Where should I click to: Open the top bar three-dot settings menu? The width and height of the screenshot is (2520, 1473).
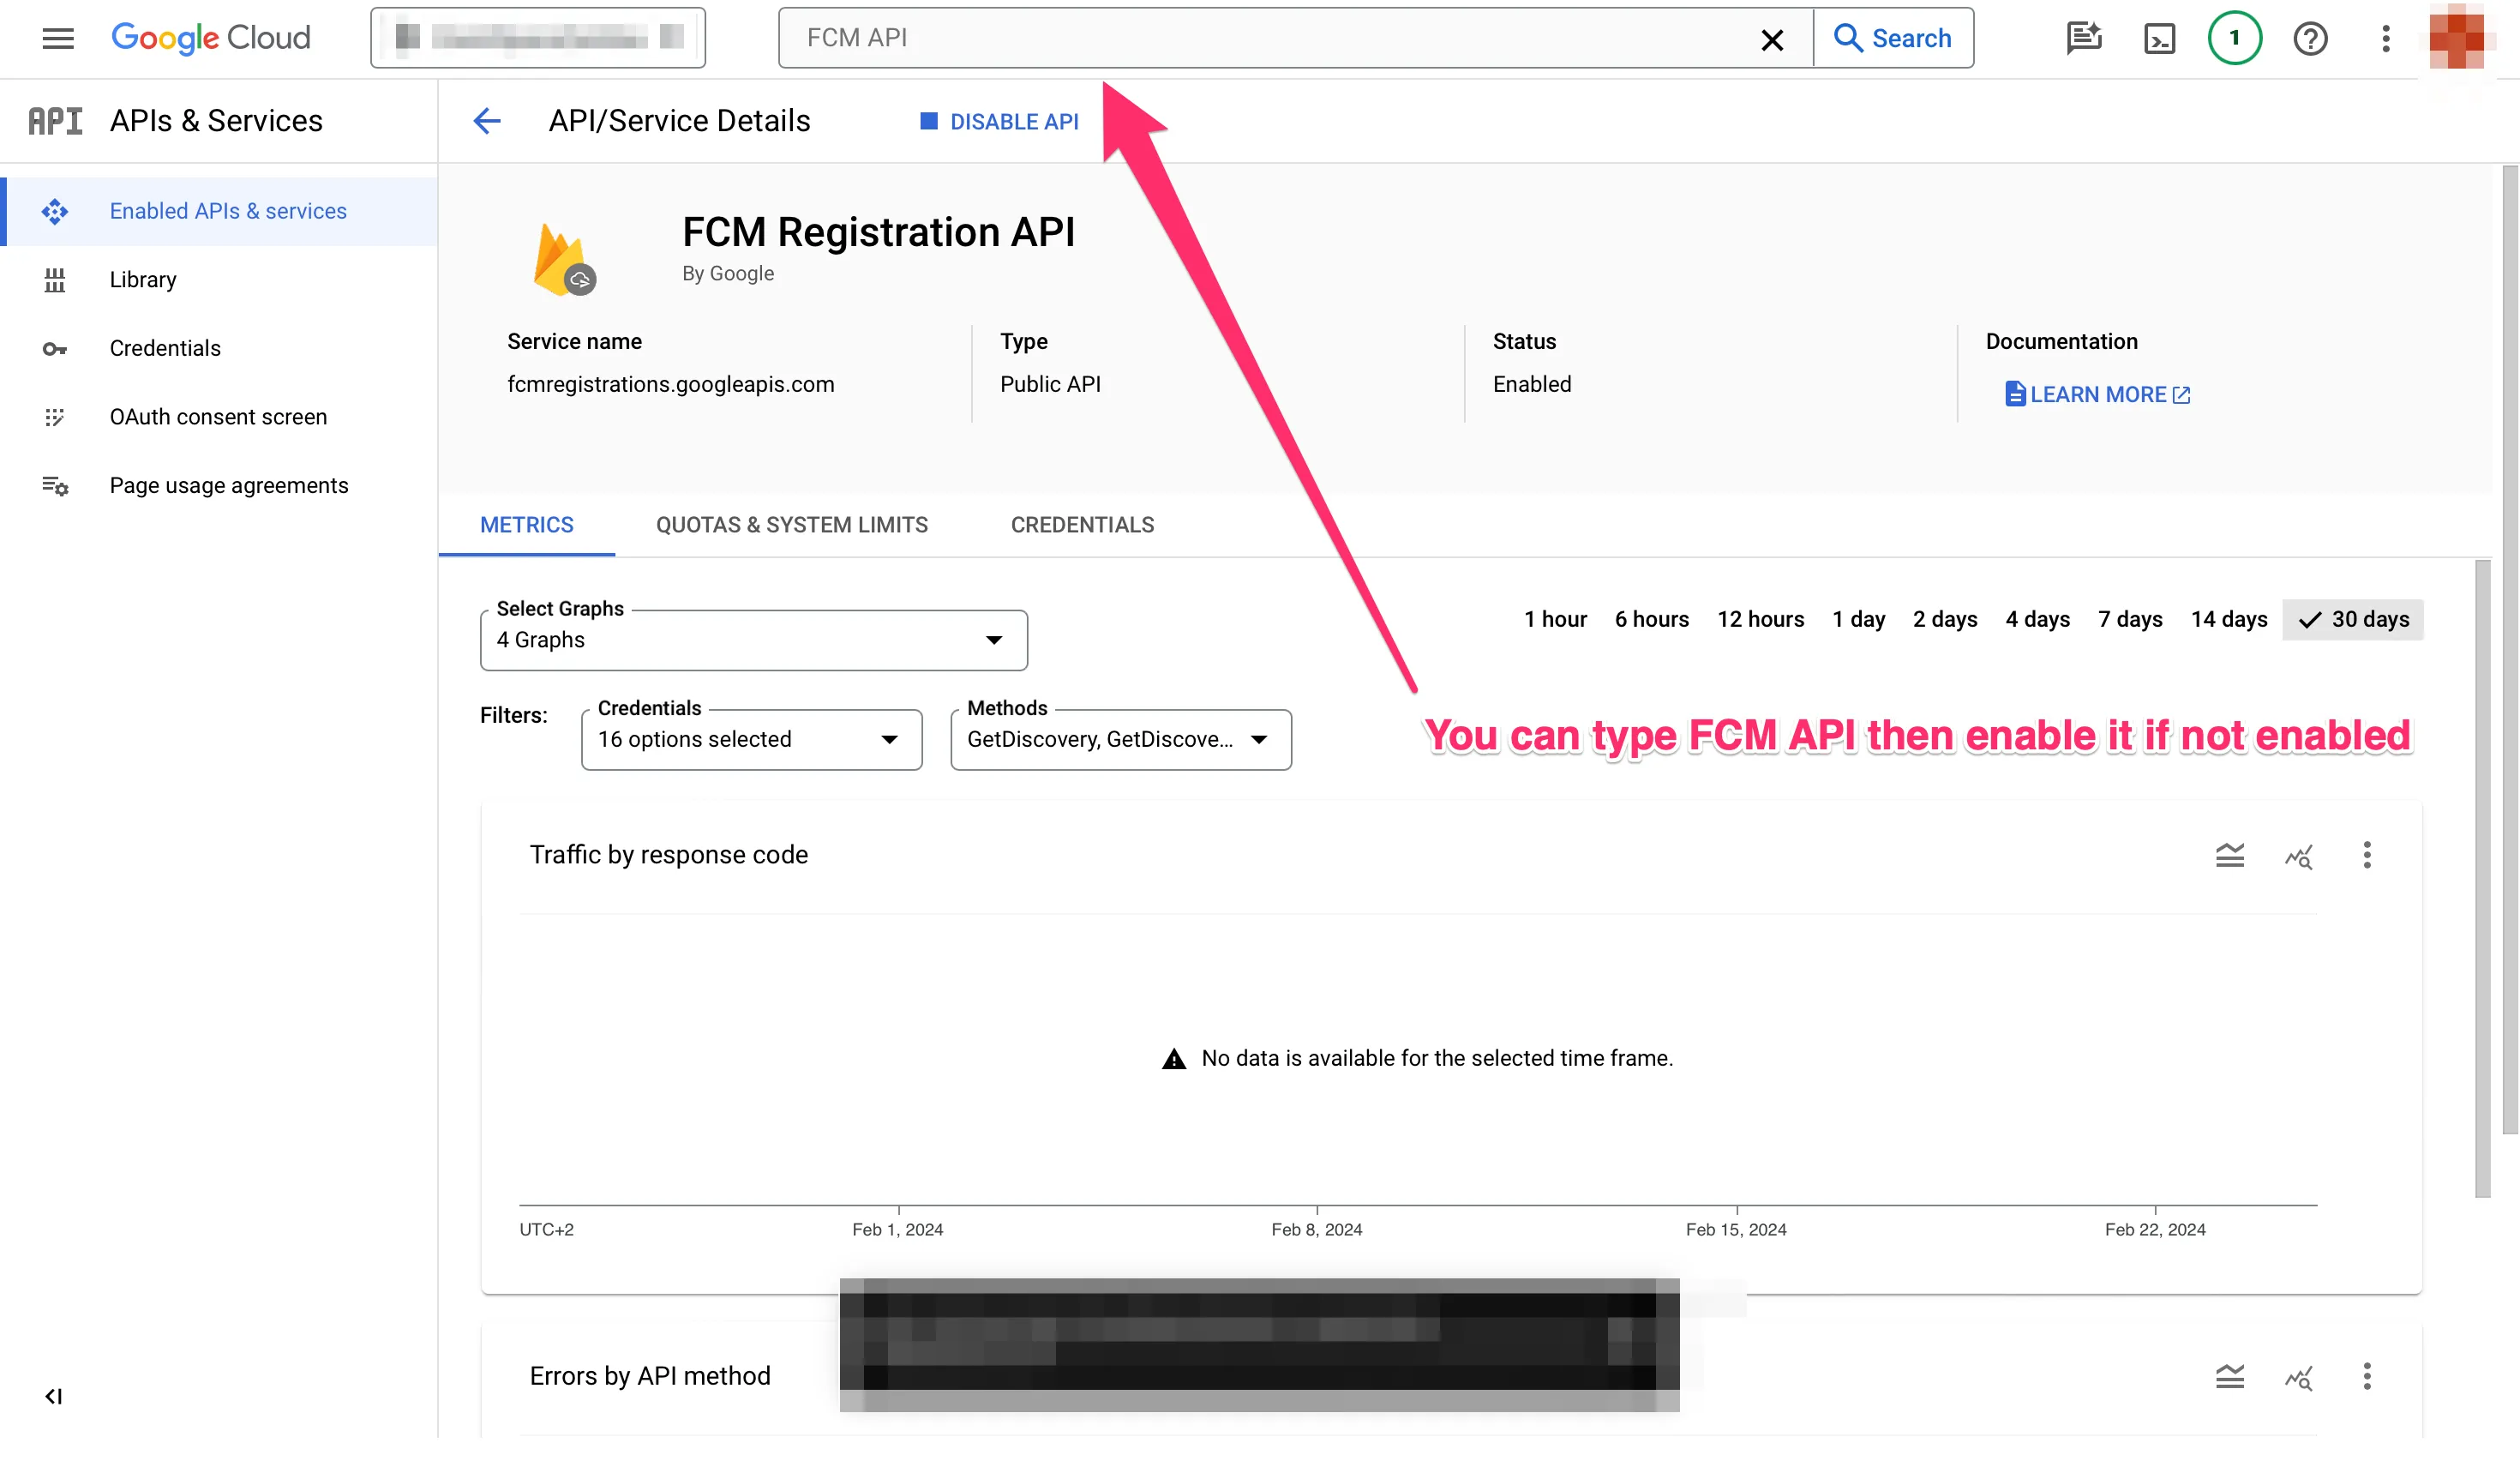(x=2386, y=38)
